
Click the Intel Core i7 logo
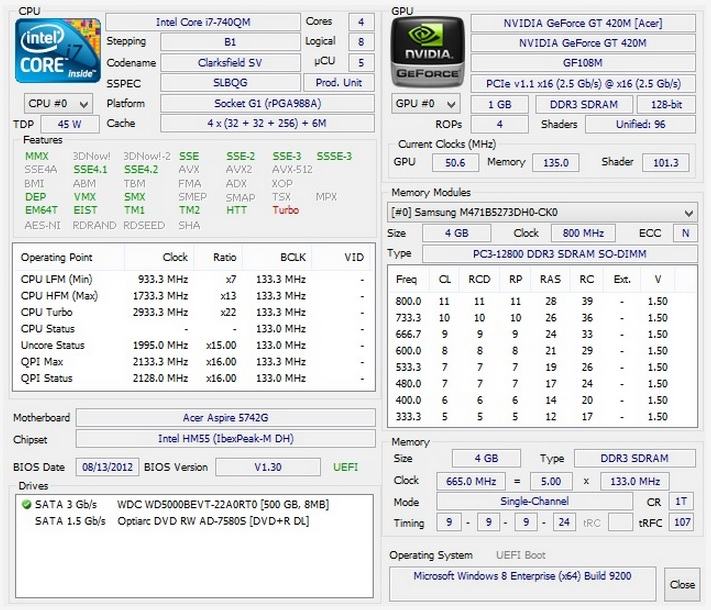58,51
